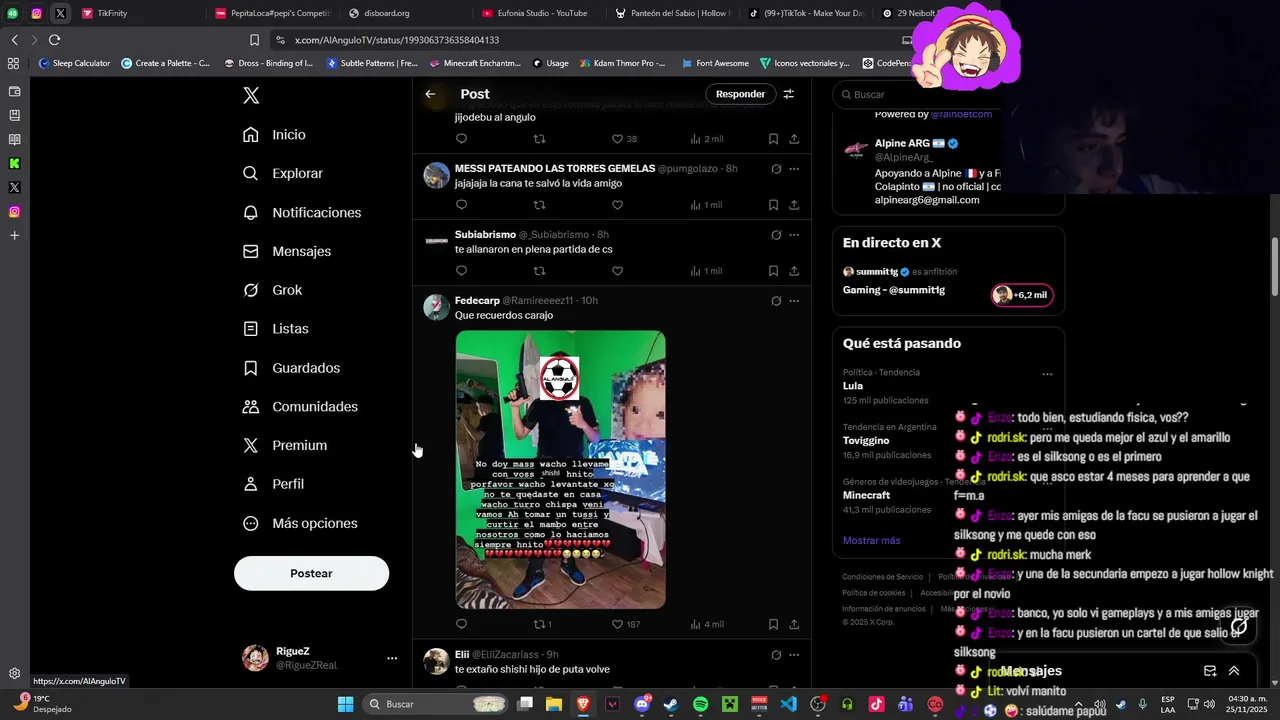This screenshot has width=1280, height=720.
Task: Open Instagram pinned tab
Action: point(36,13)
